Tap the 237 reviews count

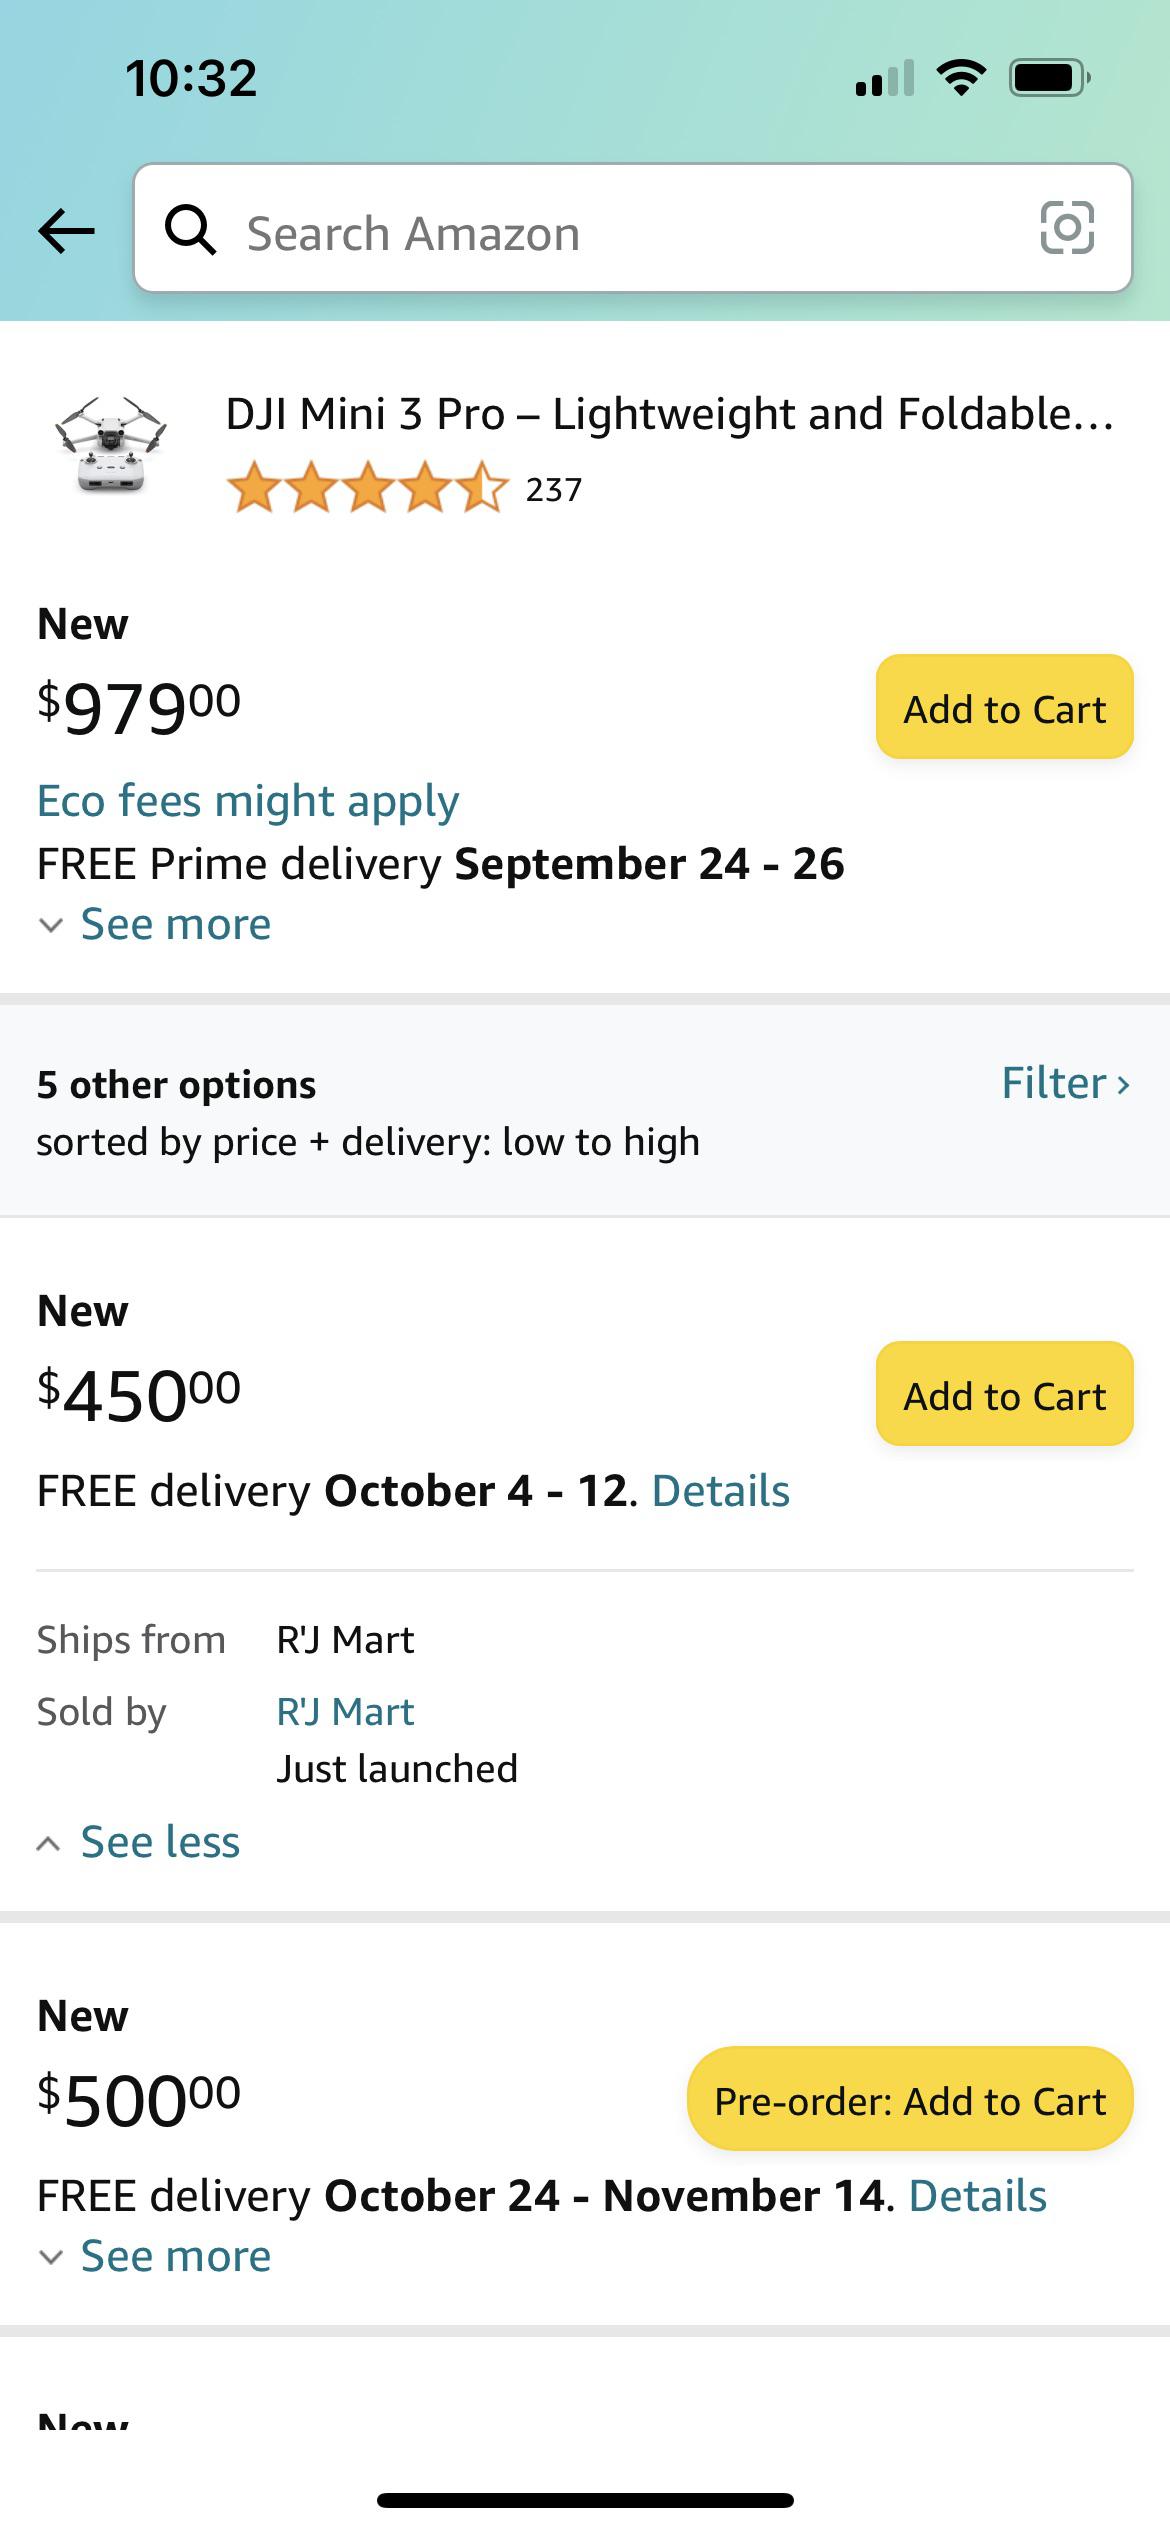click(555, 489)
